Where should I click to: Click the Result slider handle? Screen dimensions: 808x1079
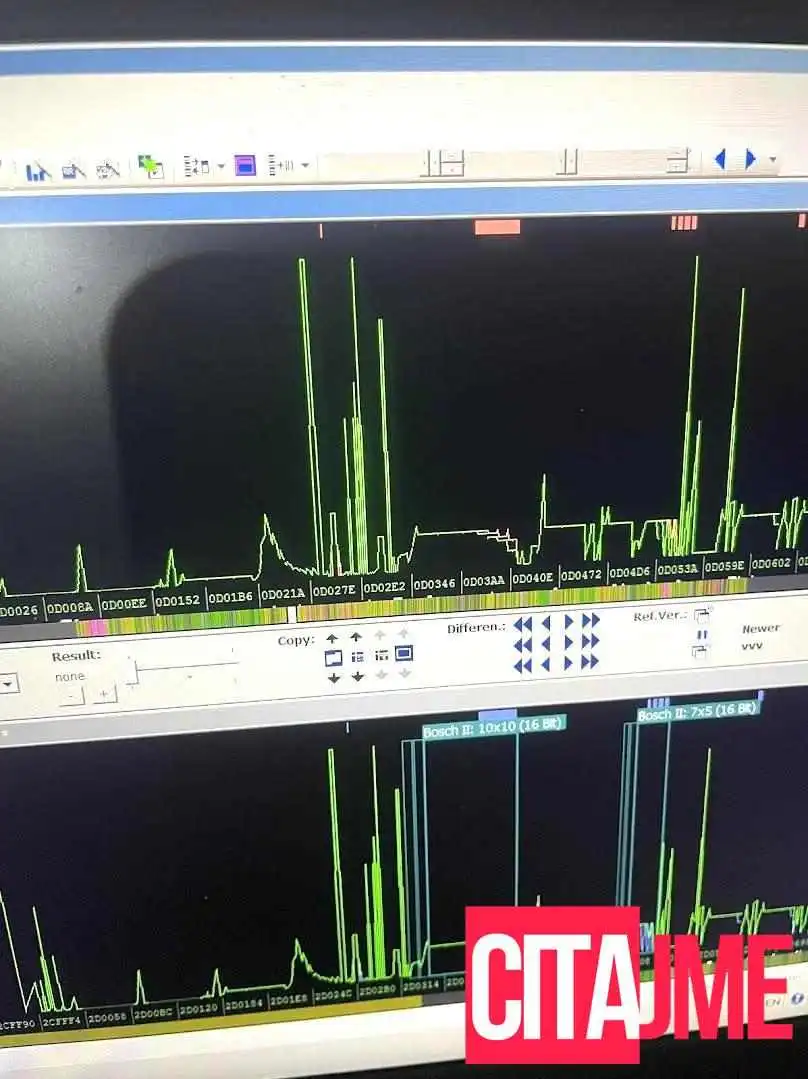132,671
